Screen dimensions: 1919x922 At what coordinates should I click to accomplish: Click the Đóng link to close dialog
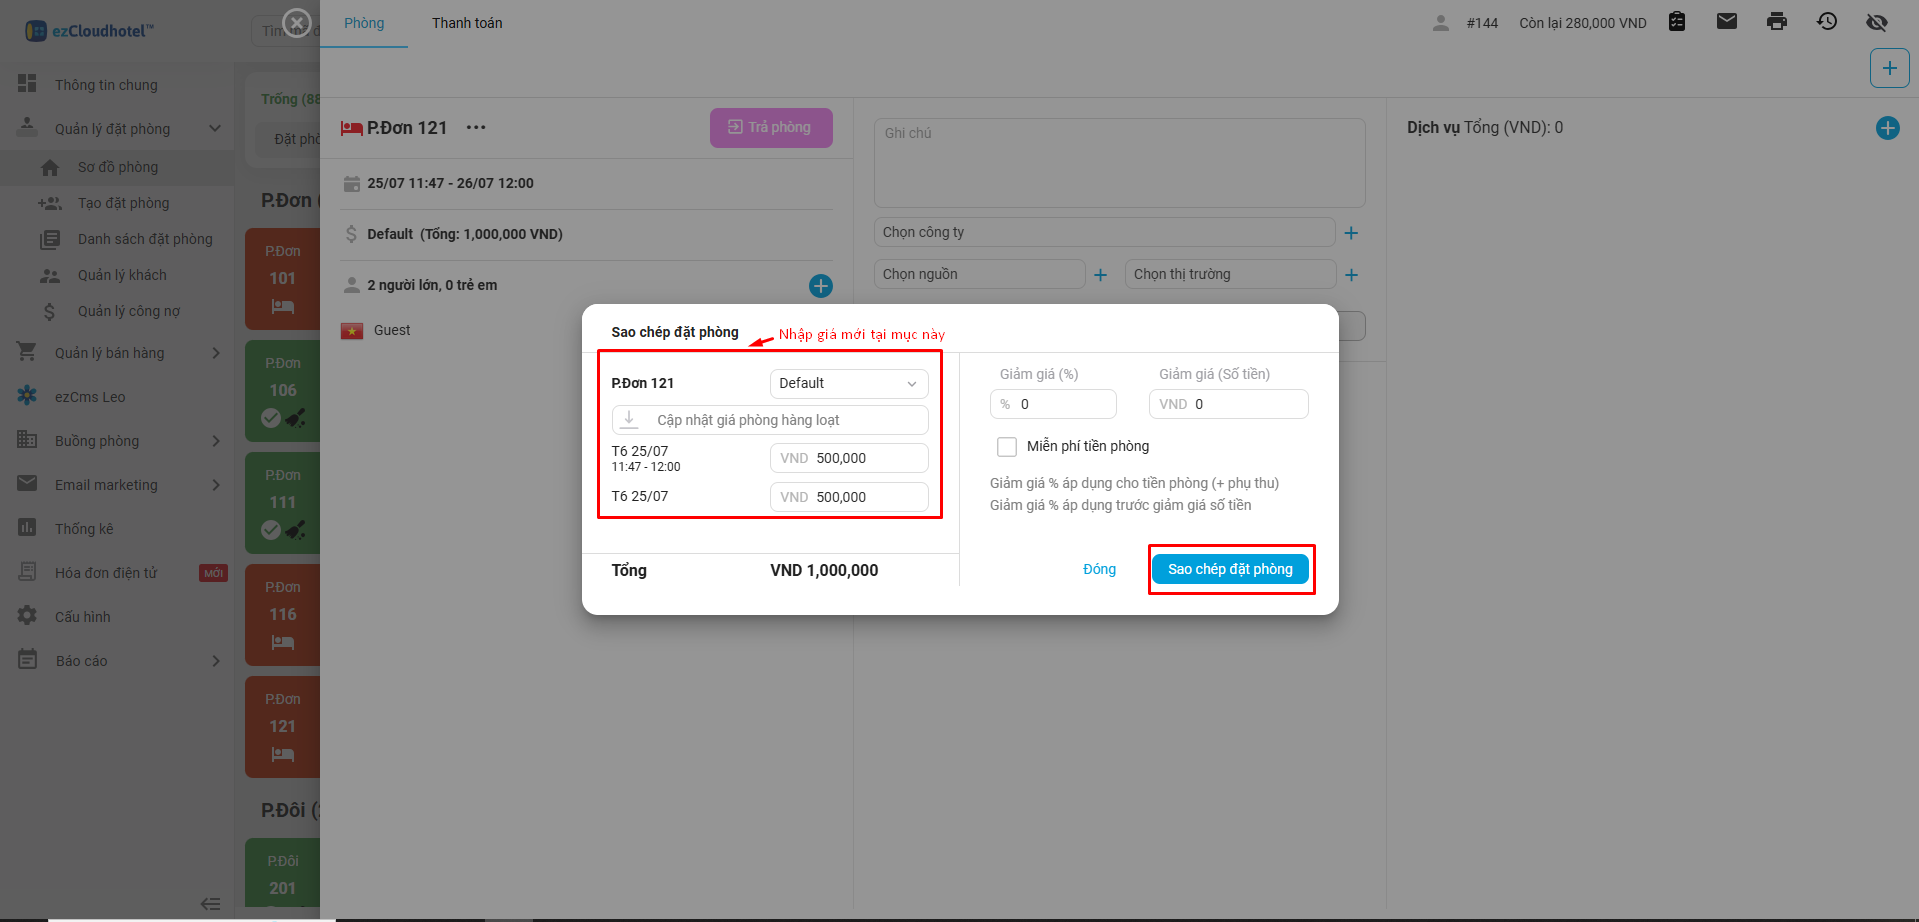[x=1099, y=569]
